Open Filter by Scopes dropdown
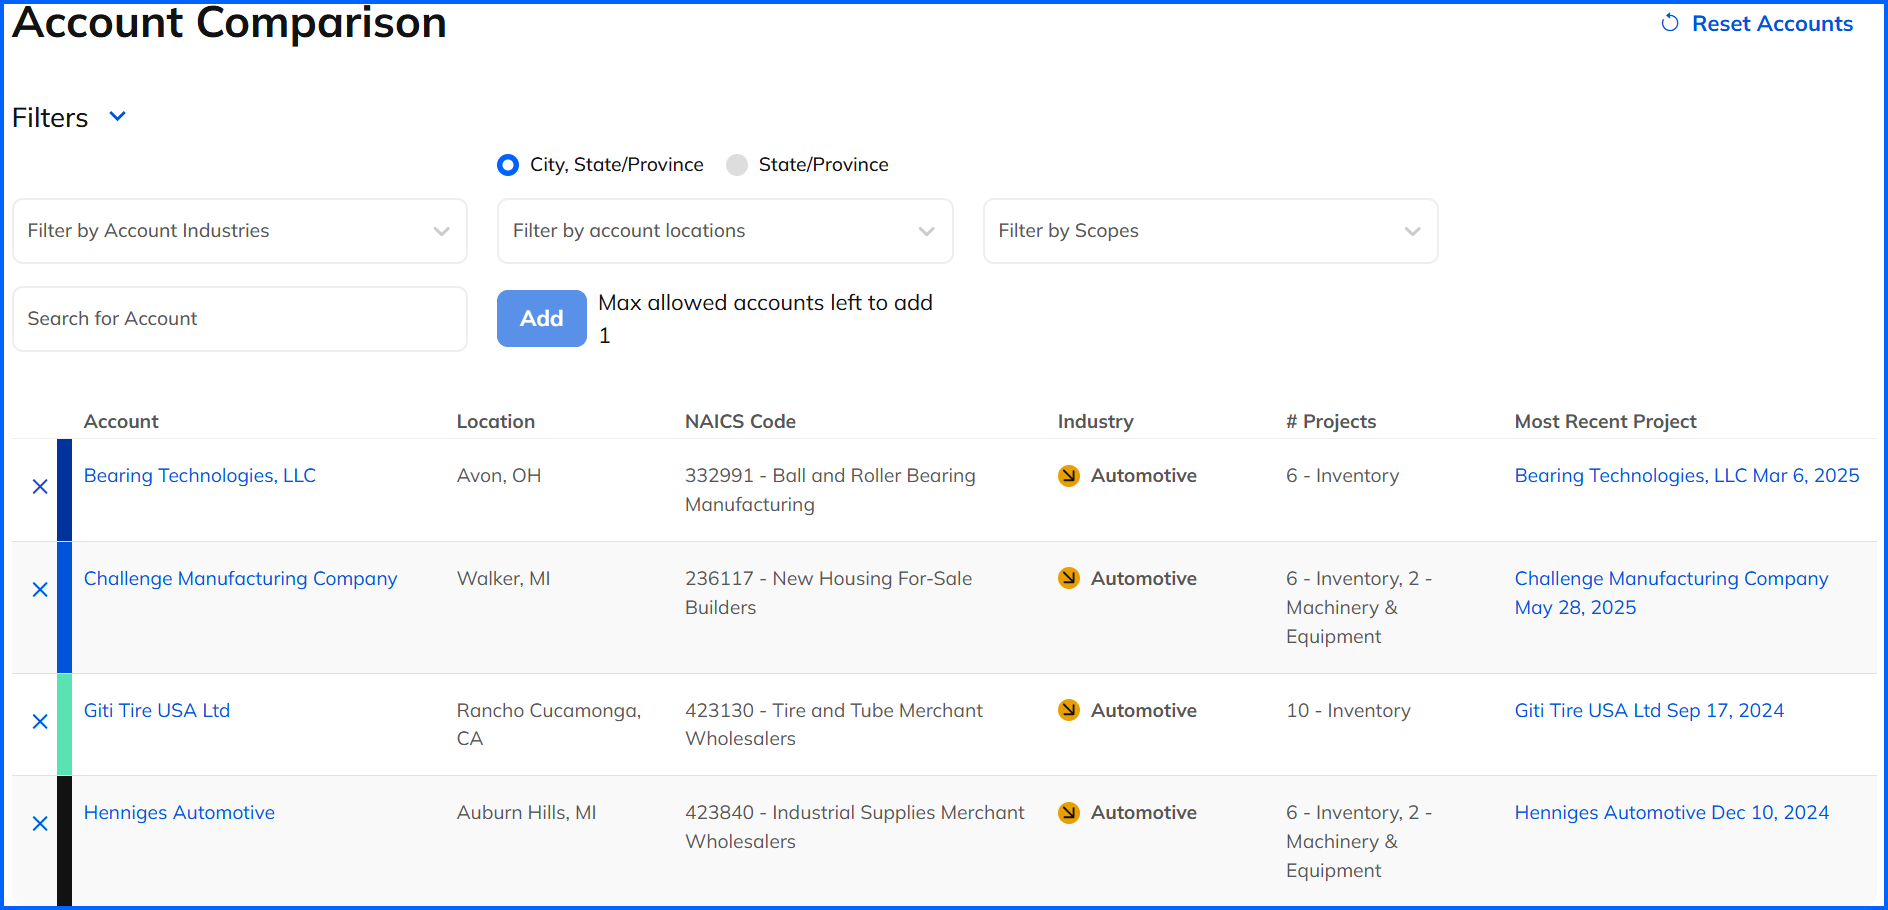1888x910 pixels. point(1210,231)
